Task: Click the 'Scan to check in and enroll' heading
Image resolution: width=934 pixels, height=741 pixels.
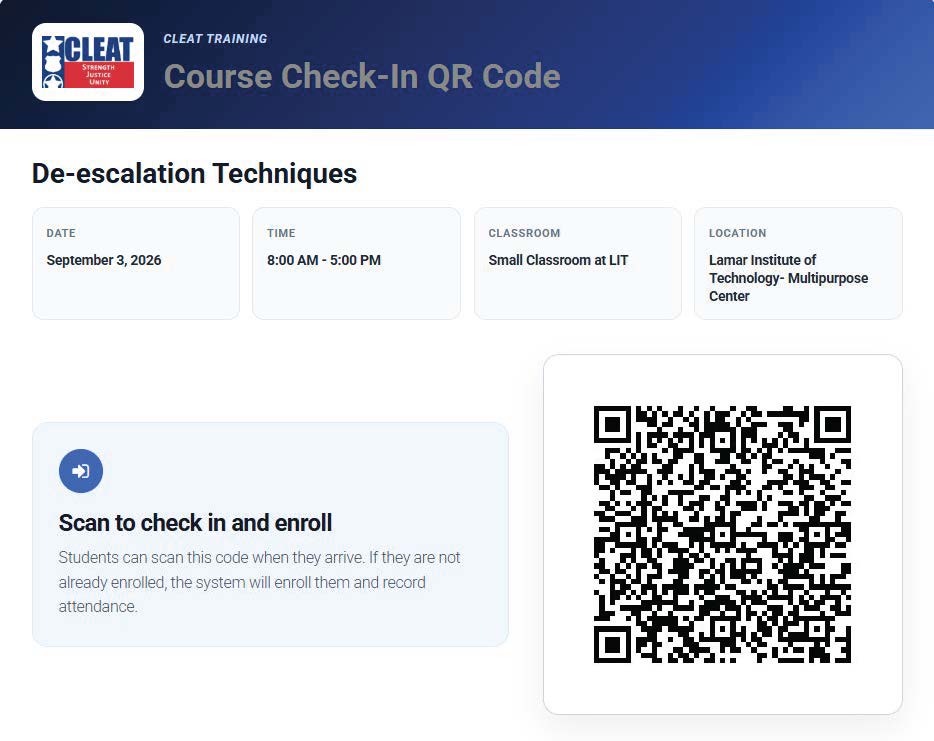Action: pos(195,523)
